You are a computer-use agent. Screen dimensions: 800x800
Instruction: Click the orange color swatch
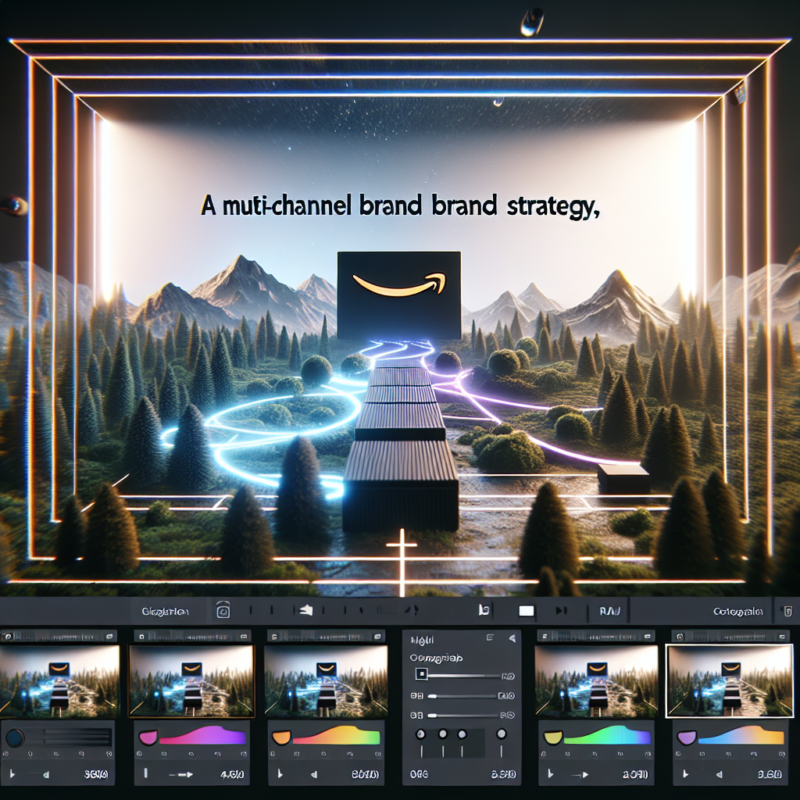tap(281, 737)
